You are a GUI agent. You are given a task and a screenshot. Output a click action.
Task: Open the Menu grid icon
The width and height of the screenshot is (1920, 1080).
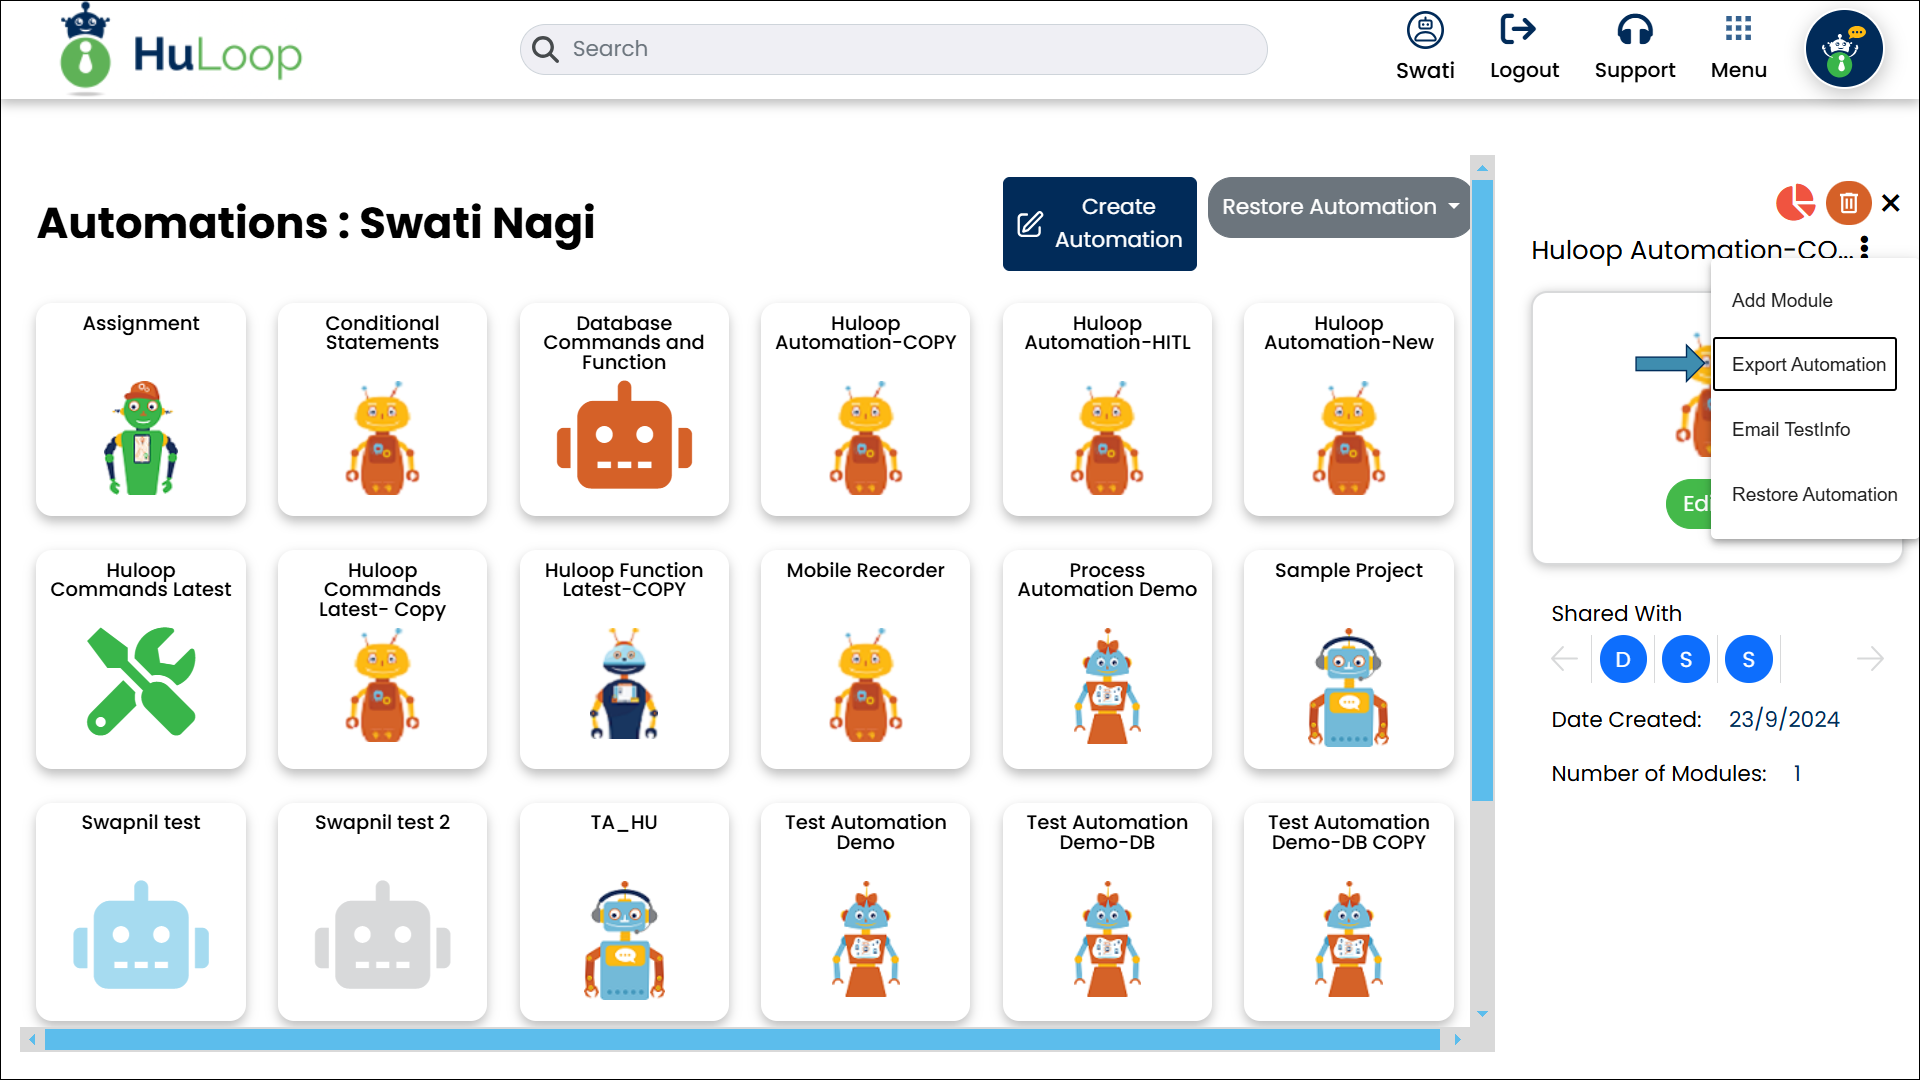(x=1739, y=28)
